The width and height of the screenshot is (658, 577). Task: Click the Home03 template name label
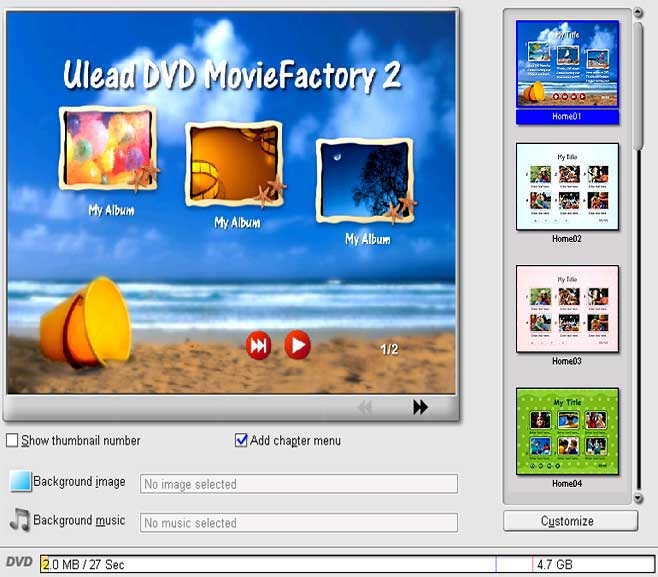point(567,361)
